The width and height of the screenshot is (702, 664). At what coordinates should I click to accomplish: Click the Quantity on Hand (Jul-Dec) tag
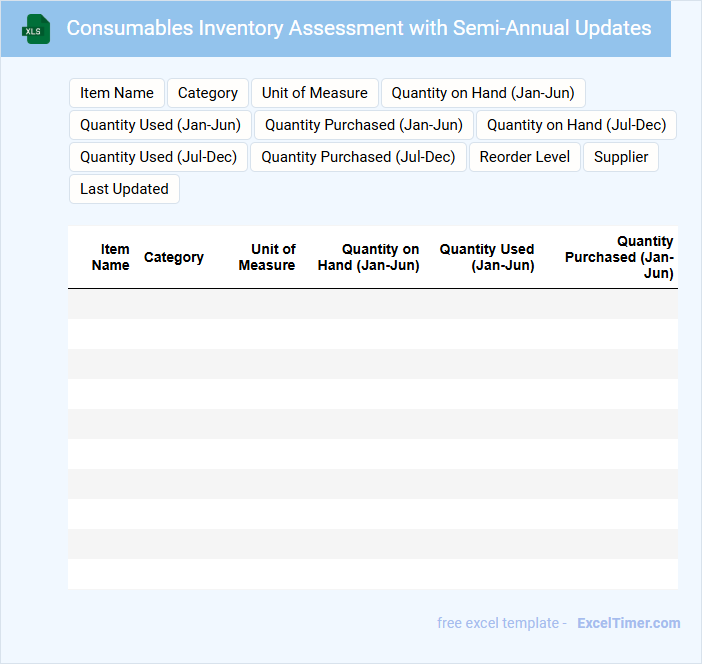pos(576,125)
